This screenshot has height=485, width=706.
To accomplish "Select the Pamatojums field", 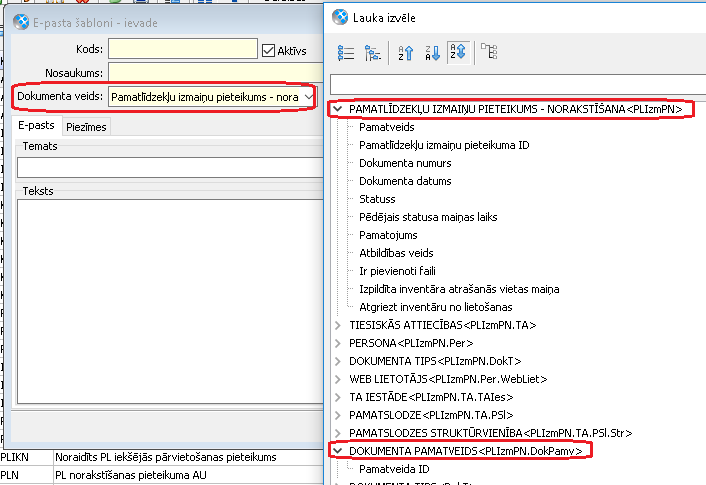I will tap(388, 235).
